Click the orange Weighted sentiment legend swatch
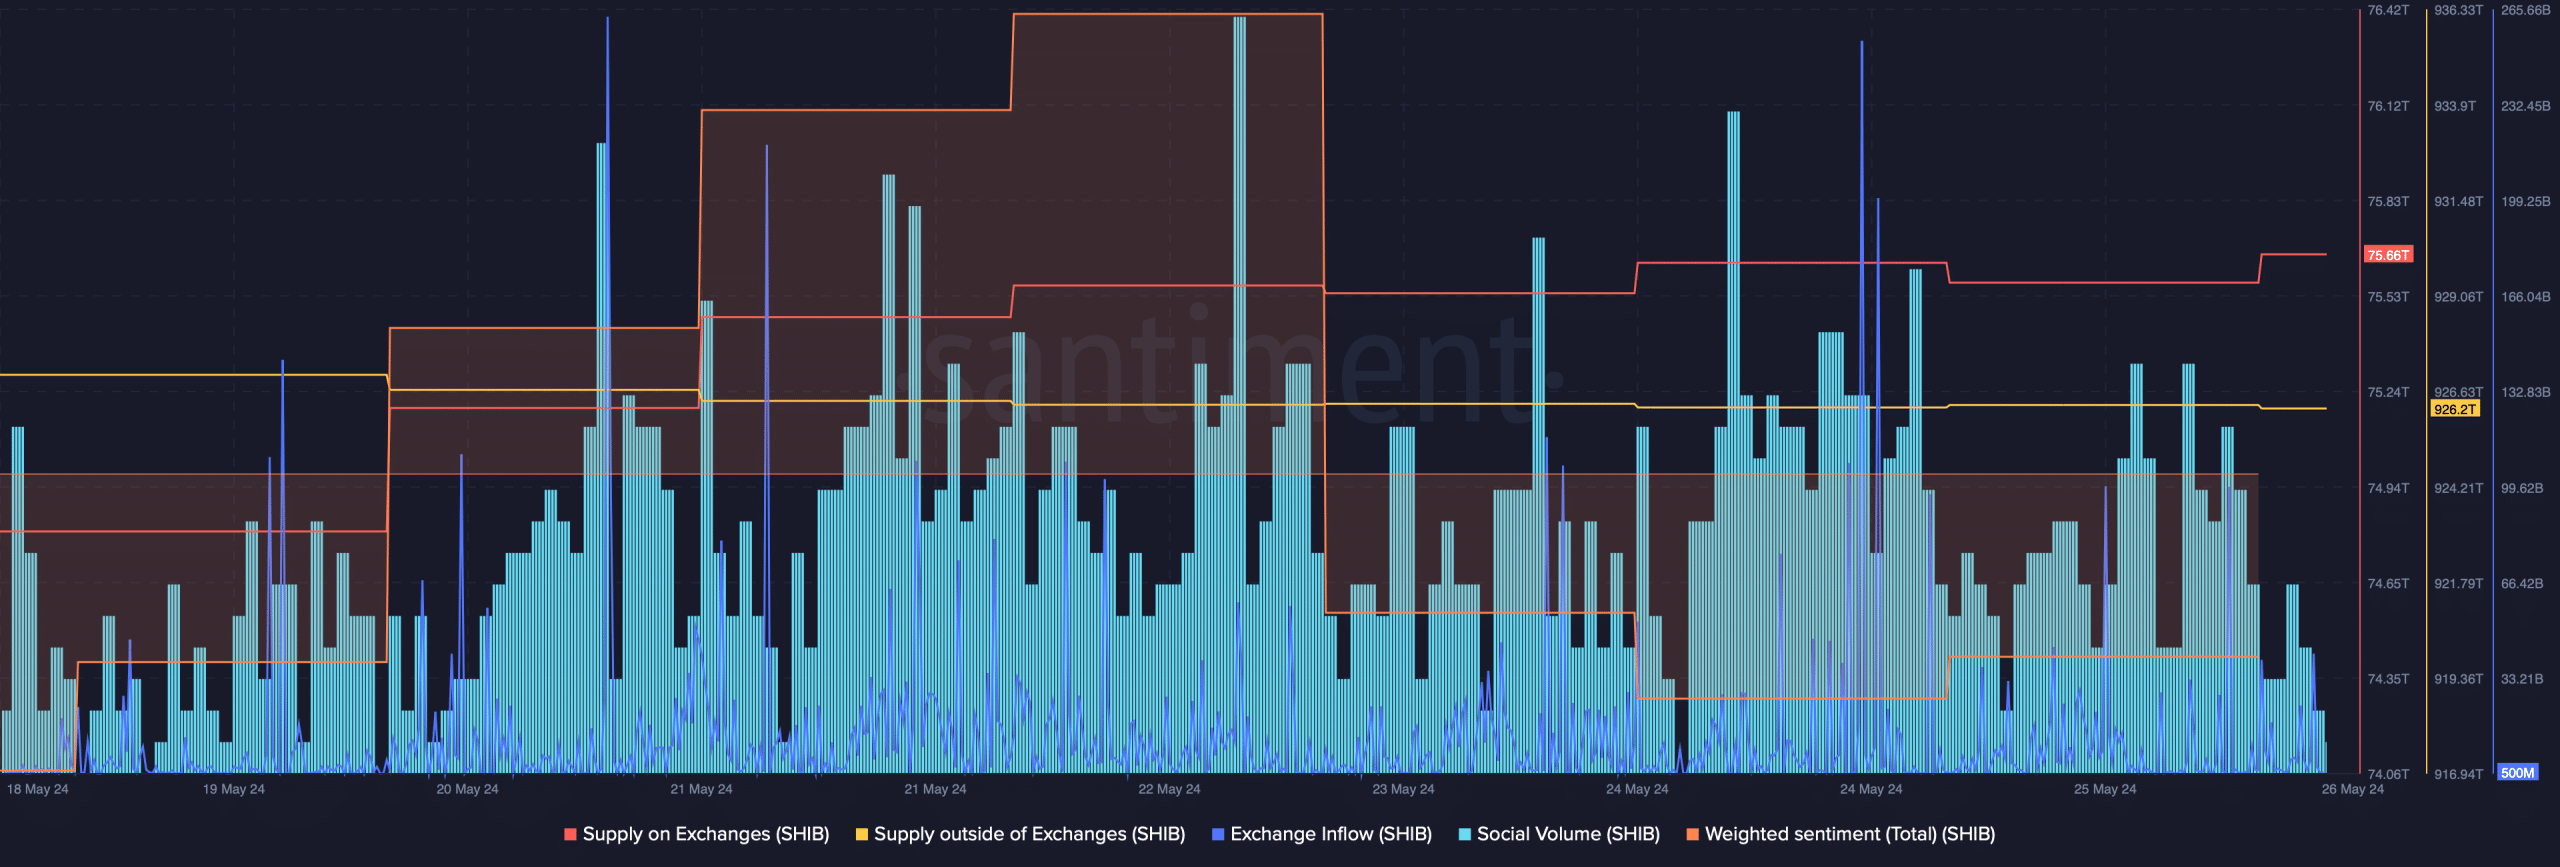The width and height of the screenshot is (2560, 867). click(1692, 834)
